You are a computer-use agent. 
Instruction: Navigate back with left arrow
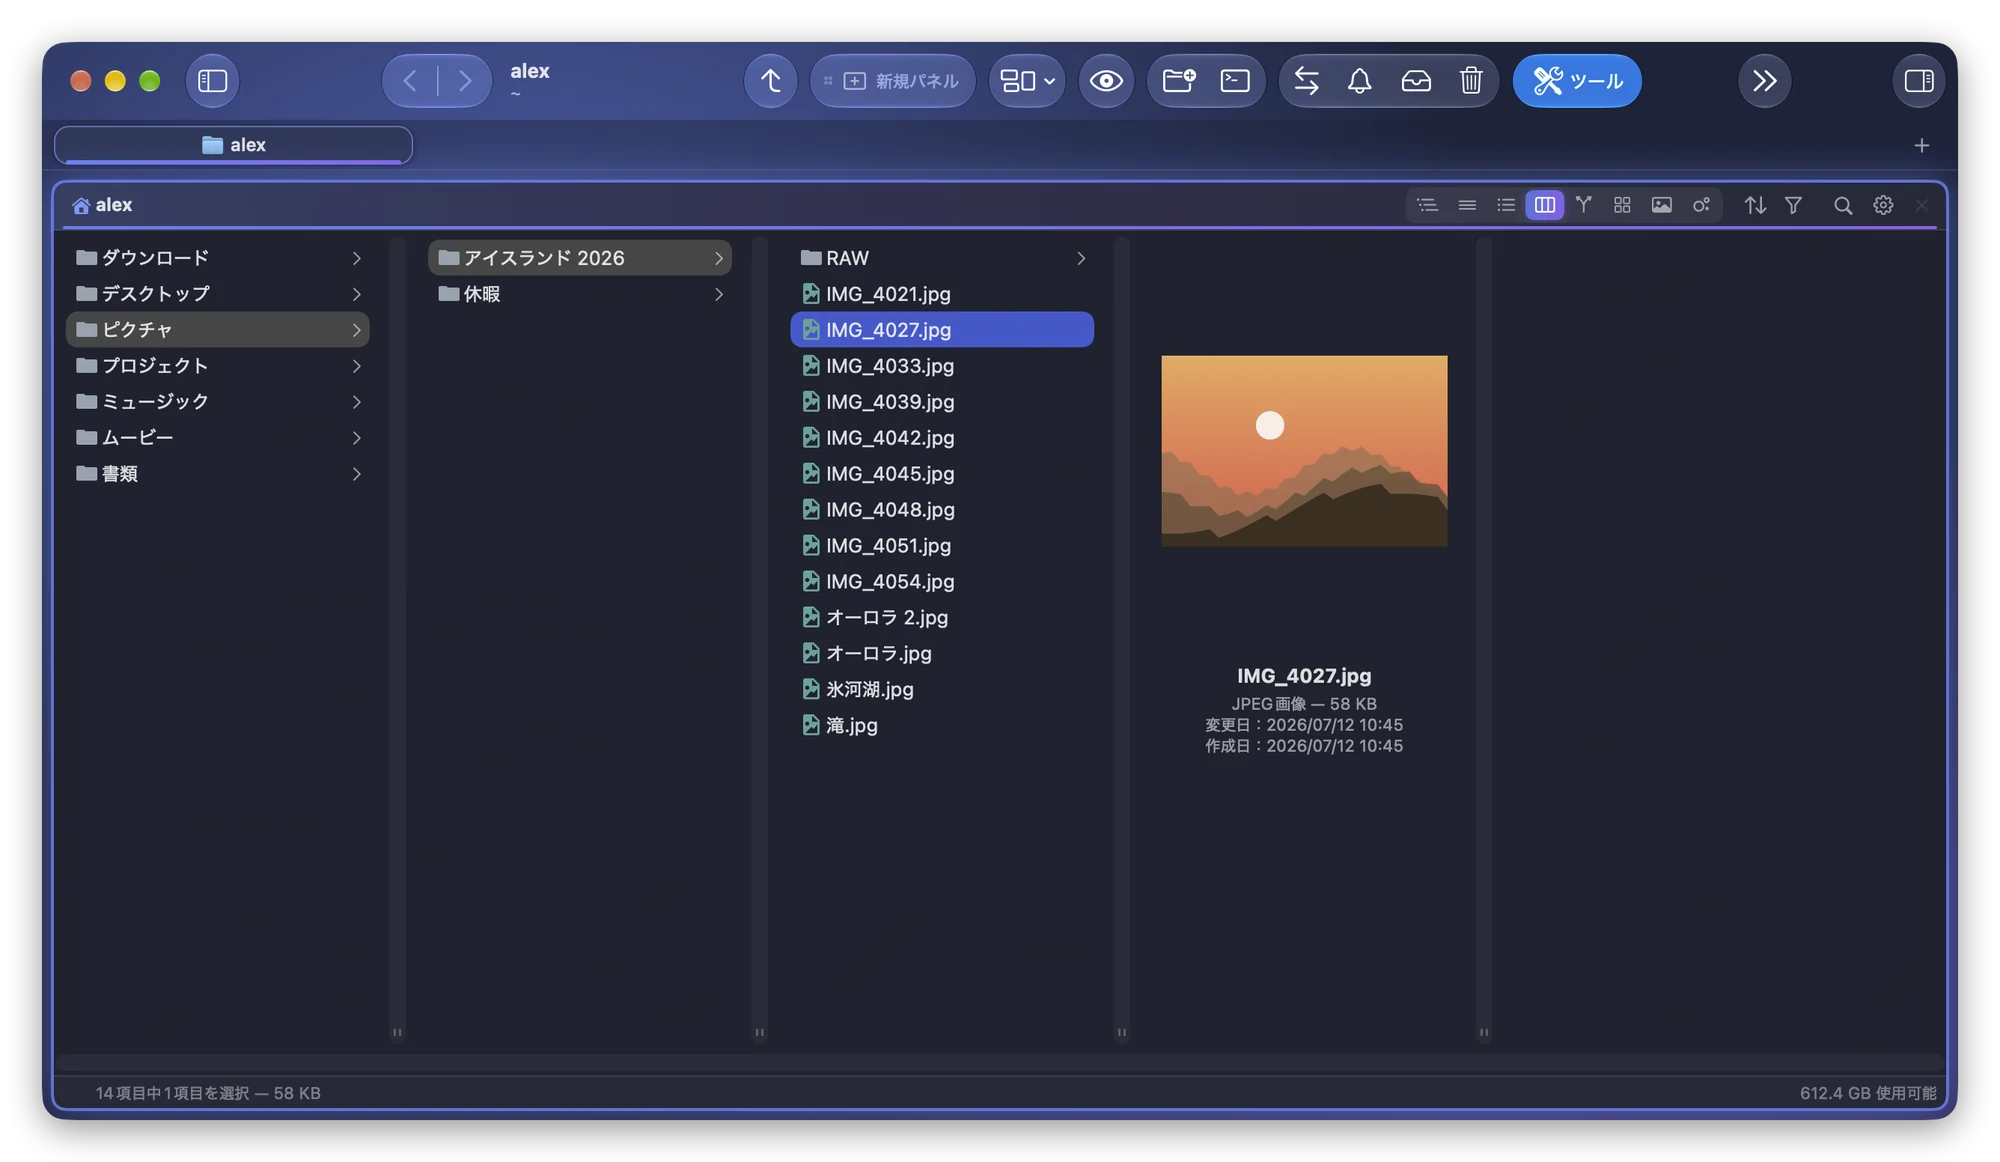point(410,81)
